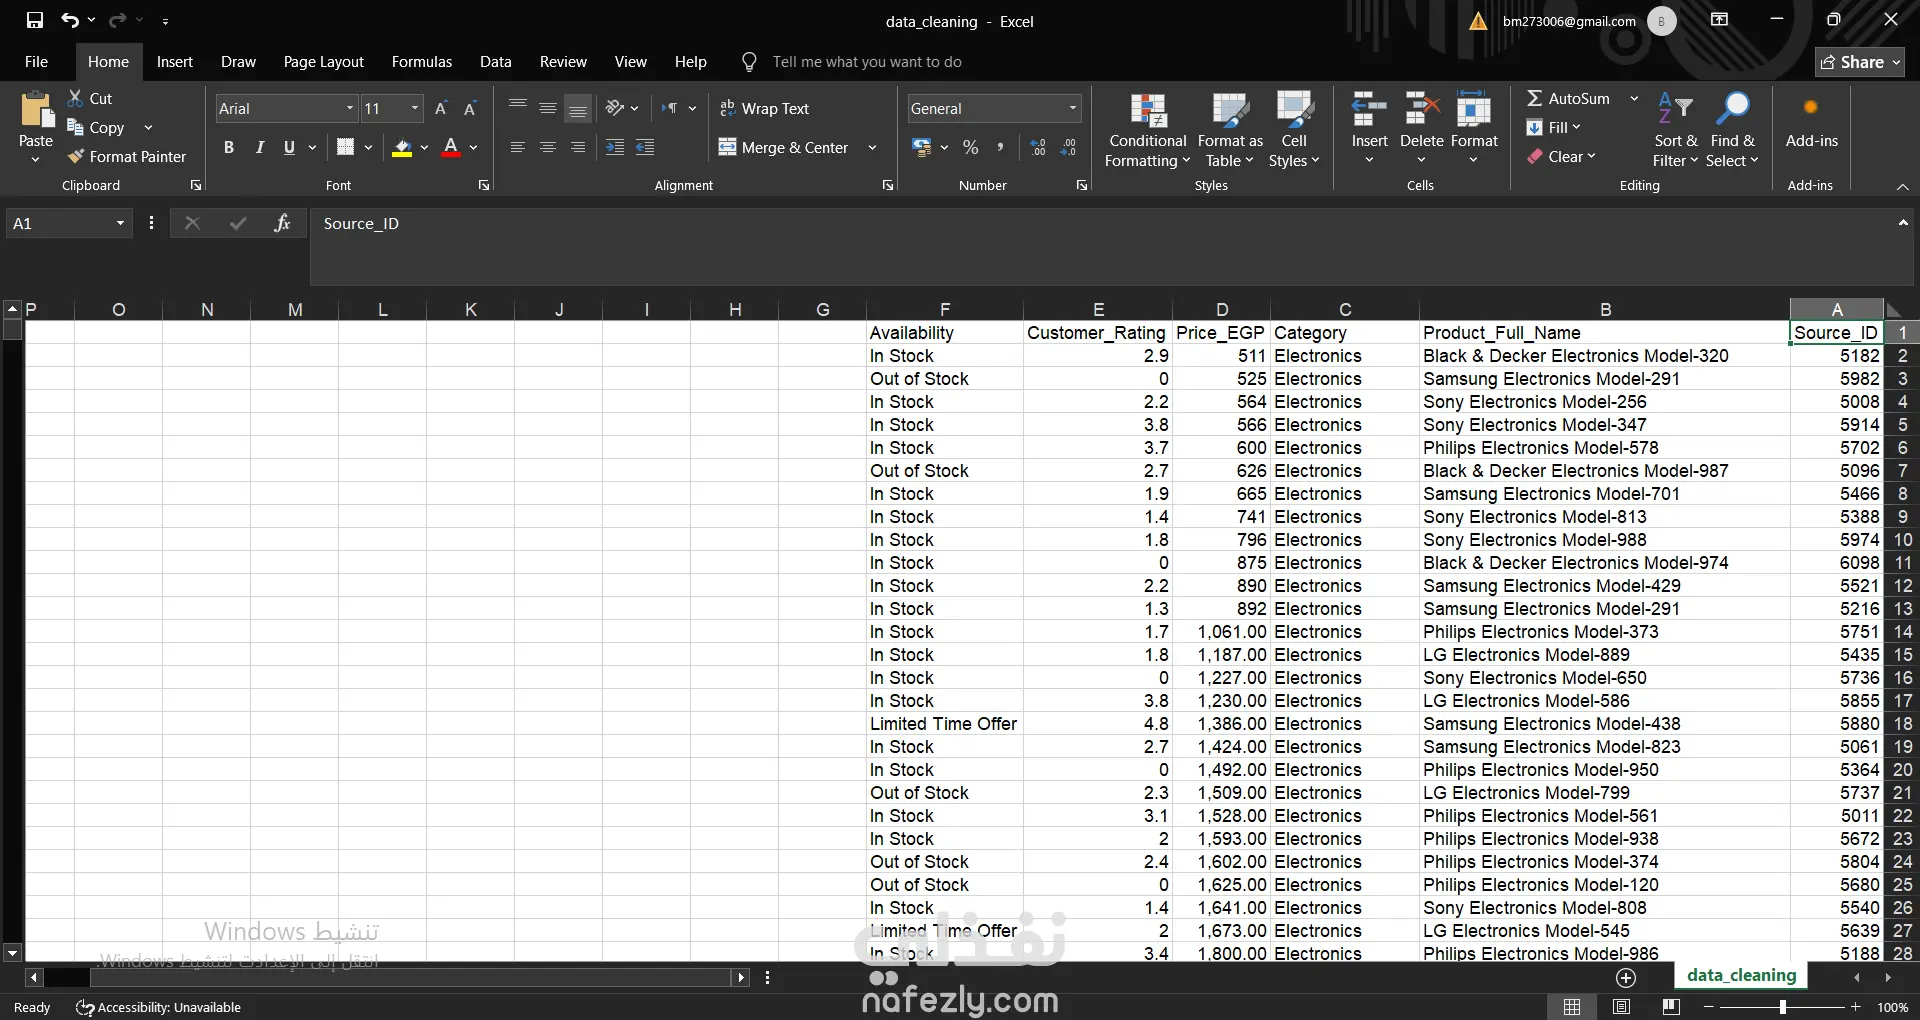Open the Name Box dropdown arrow
This screenshot has width=1920, height=1020.
click(120, 223)
